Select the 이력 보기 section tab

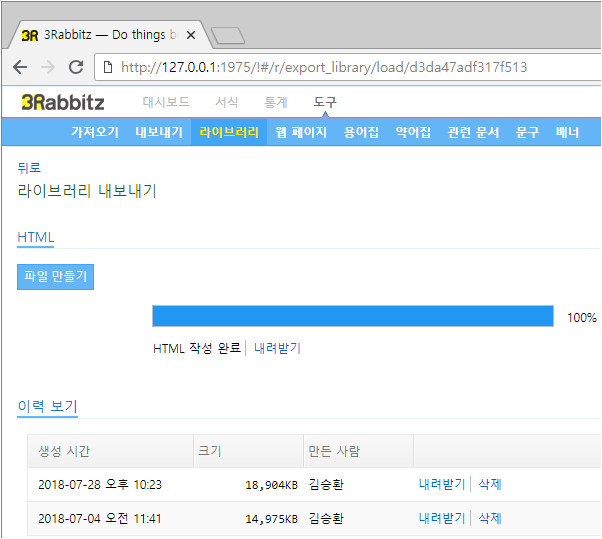(48, 406)
